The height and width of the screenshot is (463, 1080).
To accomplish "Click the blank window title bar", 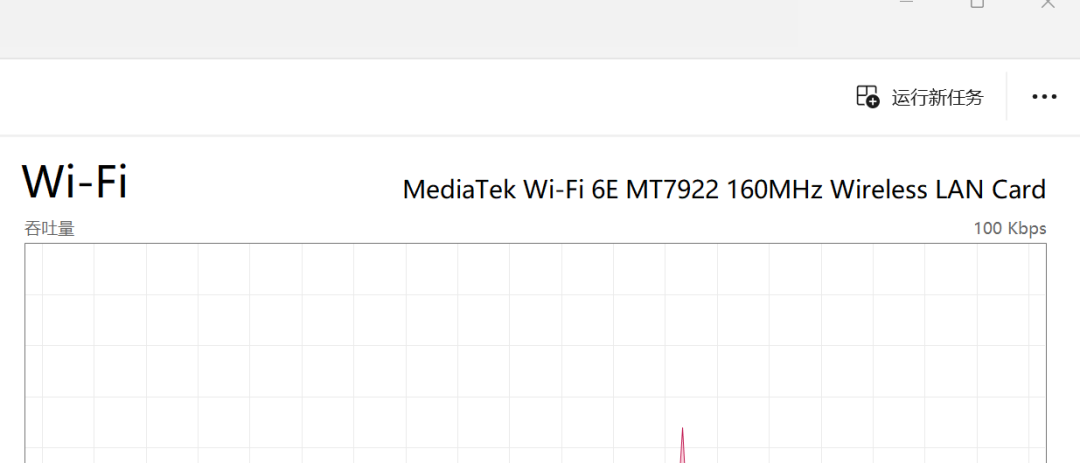I will click(x=448, y=28).
